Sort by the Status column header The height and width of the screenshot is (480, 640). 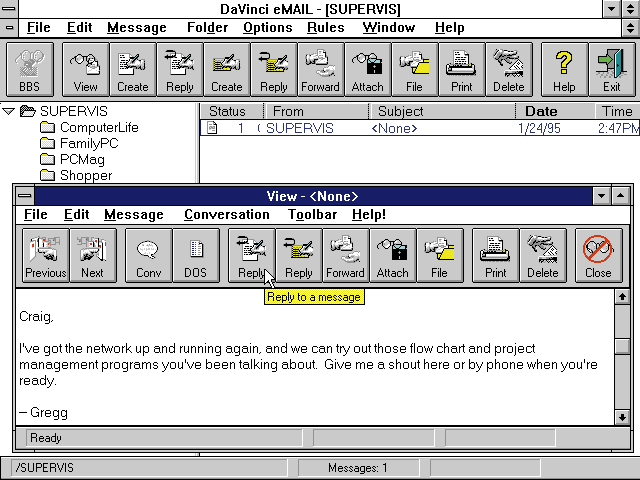(232, 111)
